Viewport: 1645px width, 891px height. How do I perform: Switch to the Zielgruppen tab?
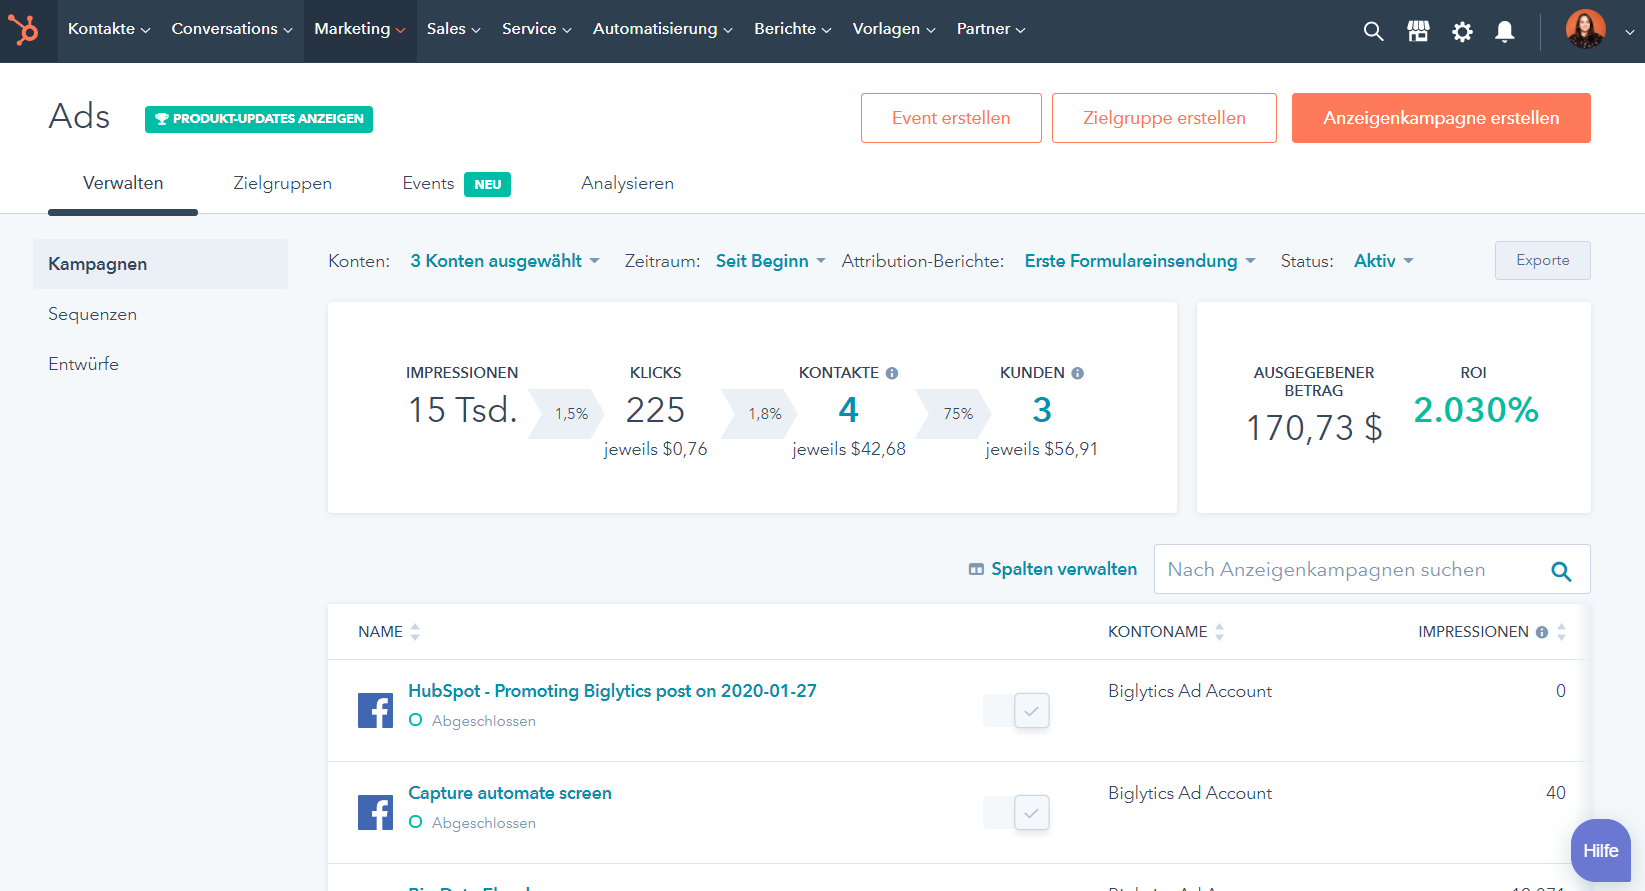click(283, 183)
